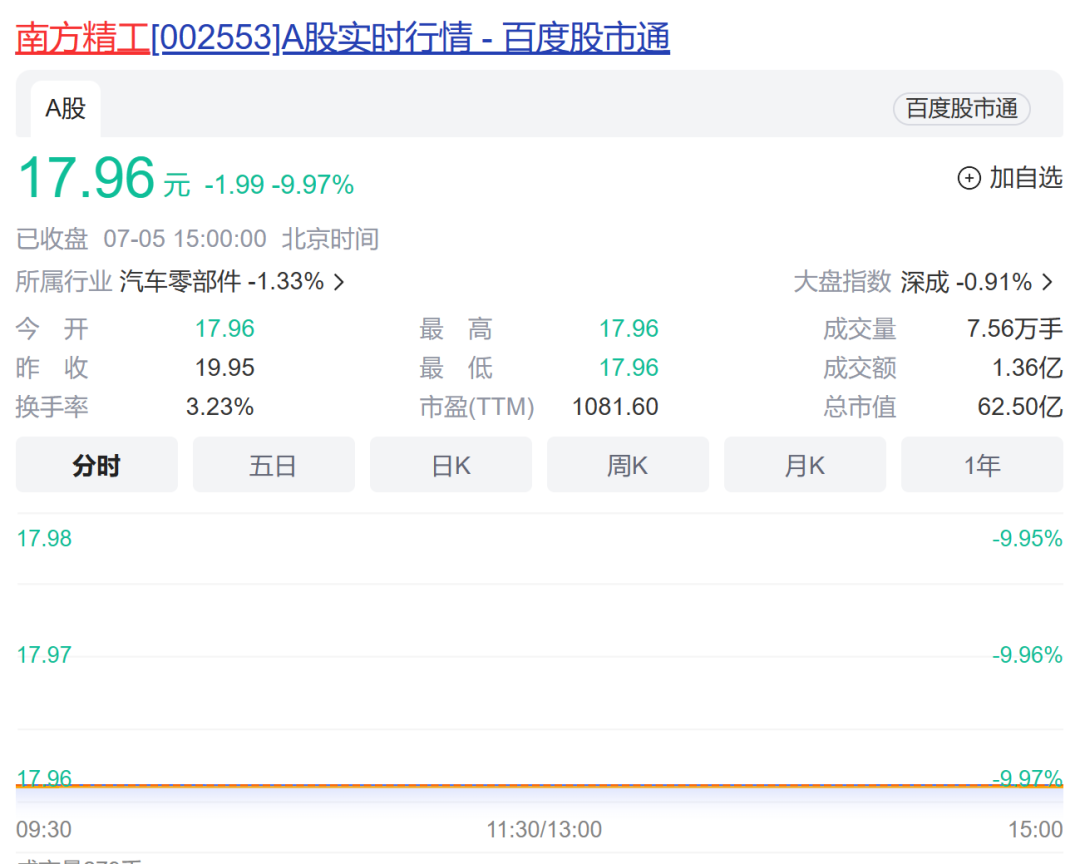Switch to the 1年 chart tab
The height and width of the screenshot is (864, 1080).
(982, 465)
